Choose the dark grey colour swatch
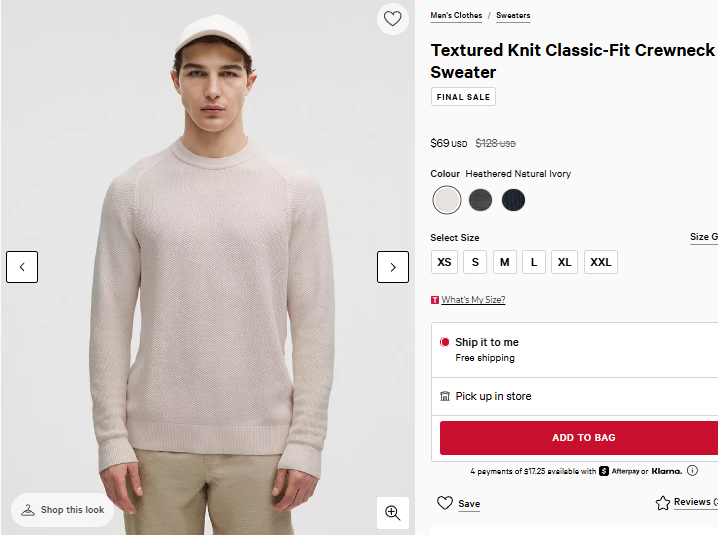The width and height of the screenshot is (718, 535). pos(480,200)
